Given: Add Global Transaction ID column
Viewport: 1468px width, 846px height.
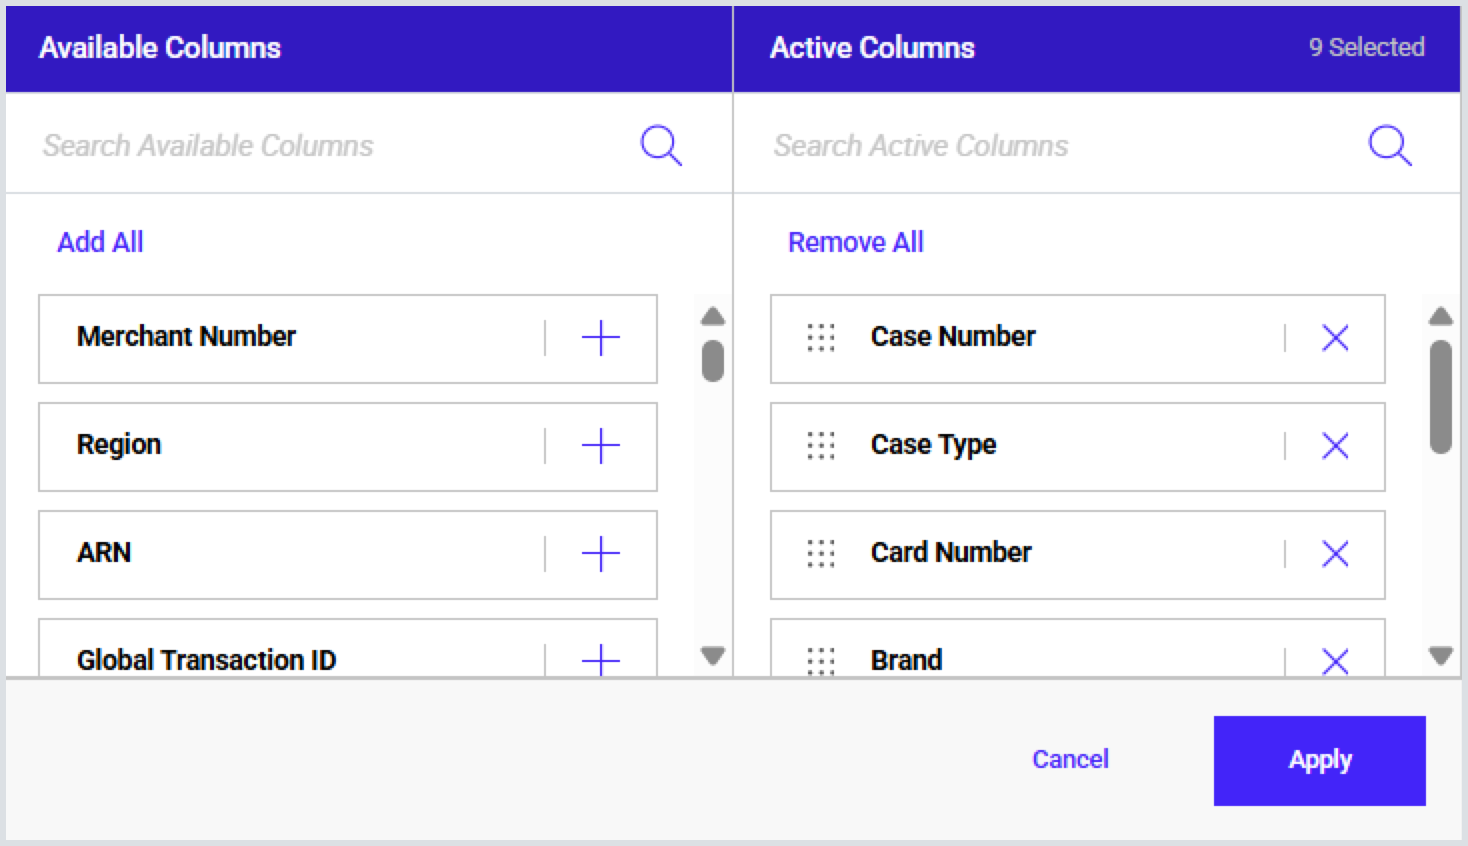Looking at the screenshot, I should tap(600, 660).
